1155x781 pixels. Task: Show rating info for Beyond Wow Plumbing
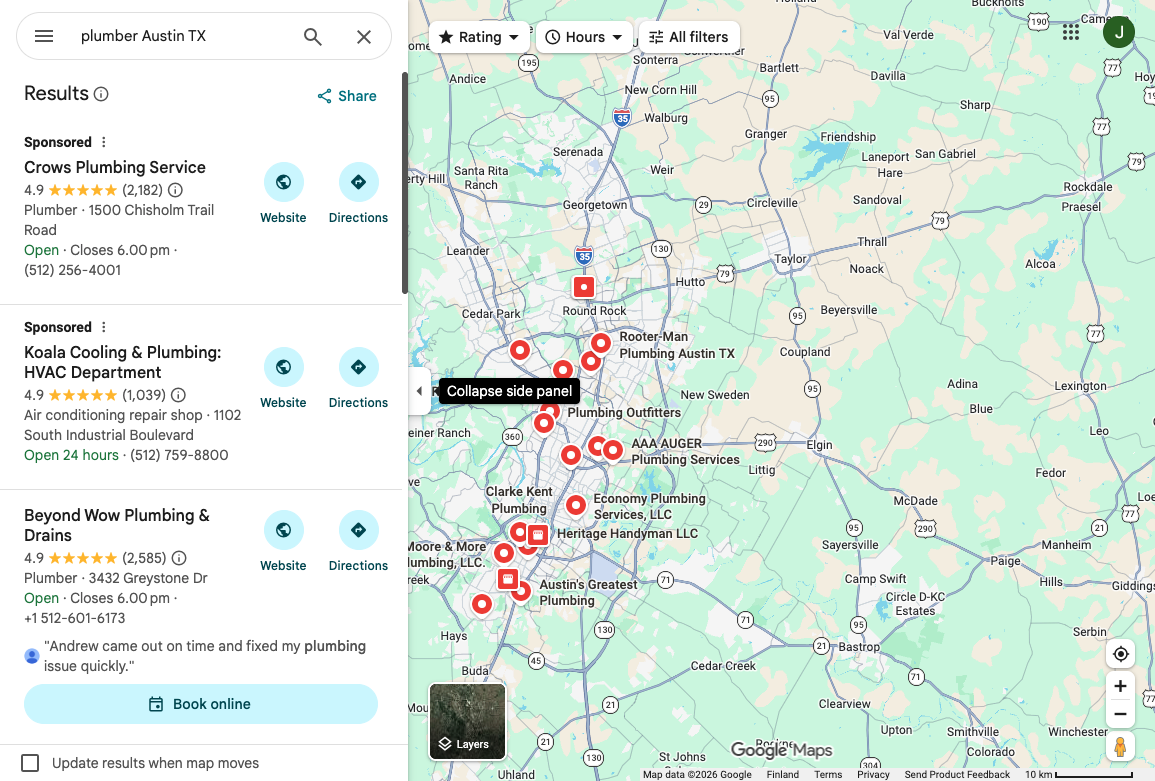(x=179, y=558)
